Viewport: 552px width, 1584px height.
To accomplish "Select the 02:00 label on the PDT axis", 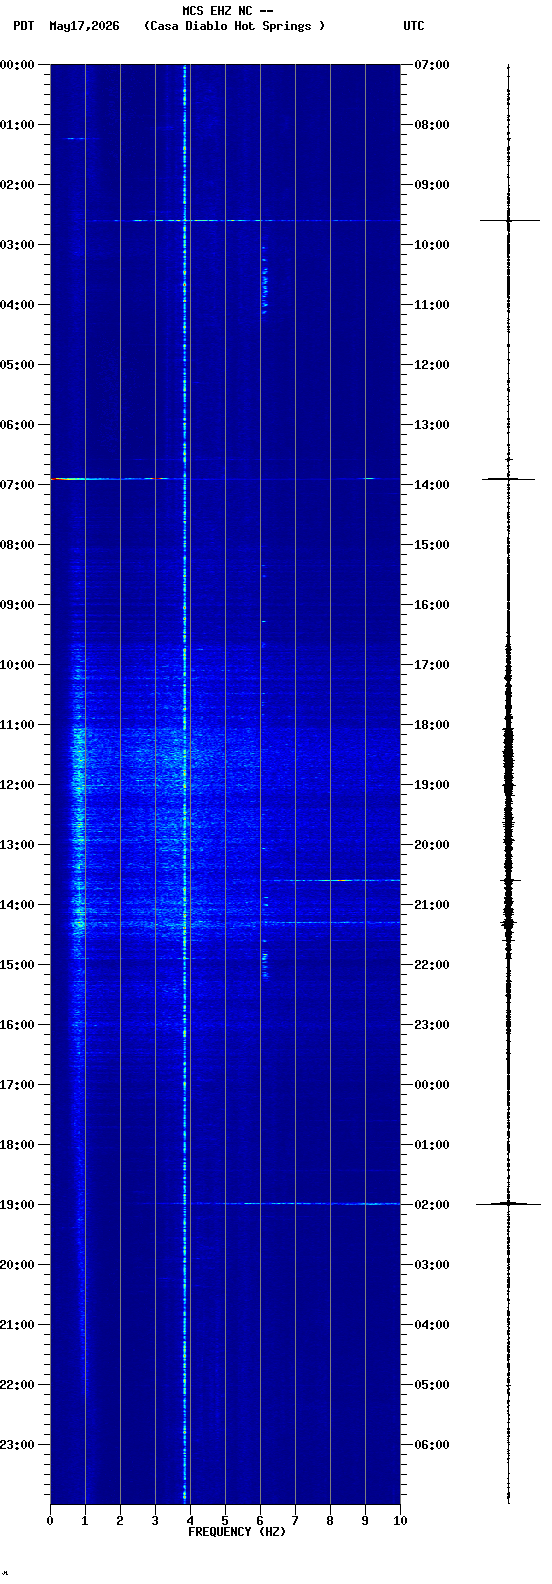I will pyautogui.click(x=17, y=185).
